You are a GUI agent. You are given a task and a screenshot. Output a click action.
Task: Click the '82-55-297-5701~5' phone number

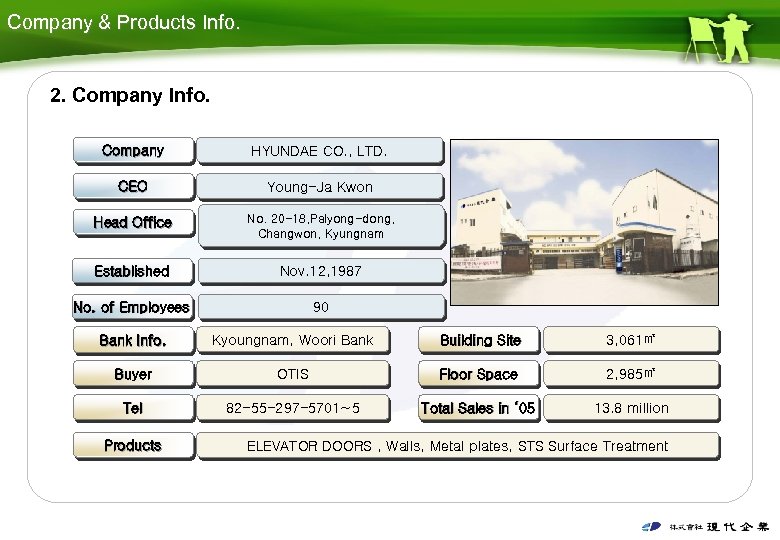293,408
